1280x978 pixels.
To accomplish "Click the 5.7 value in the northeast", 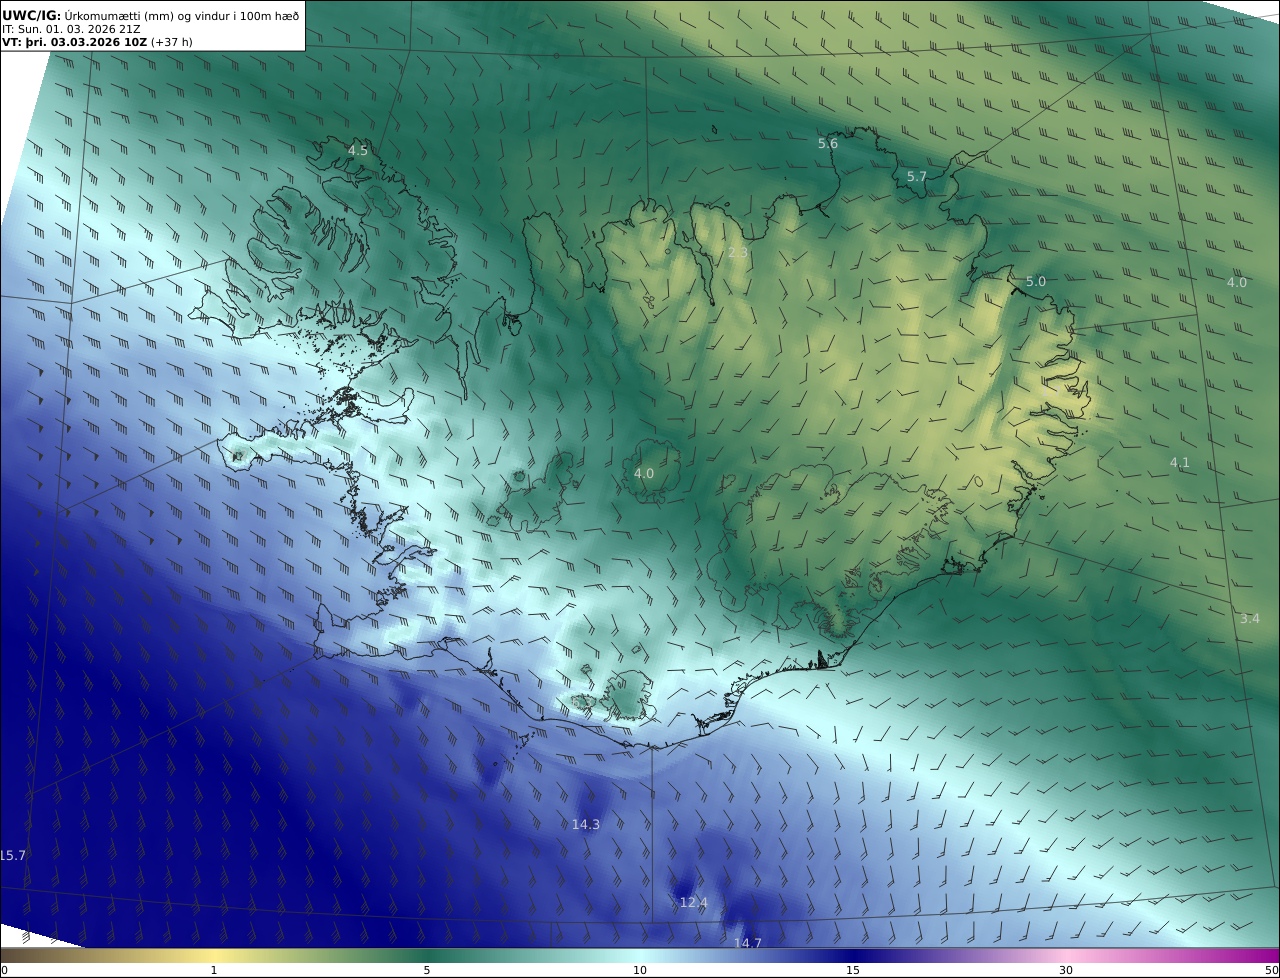I will pyautogui.click(x=917, y=176).
